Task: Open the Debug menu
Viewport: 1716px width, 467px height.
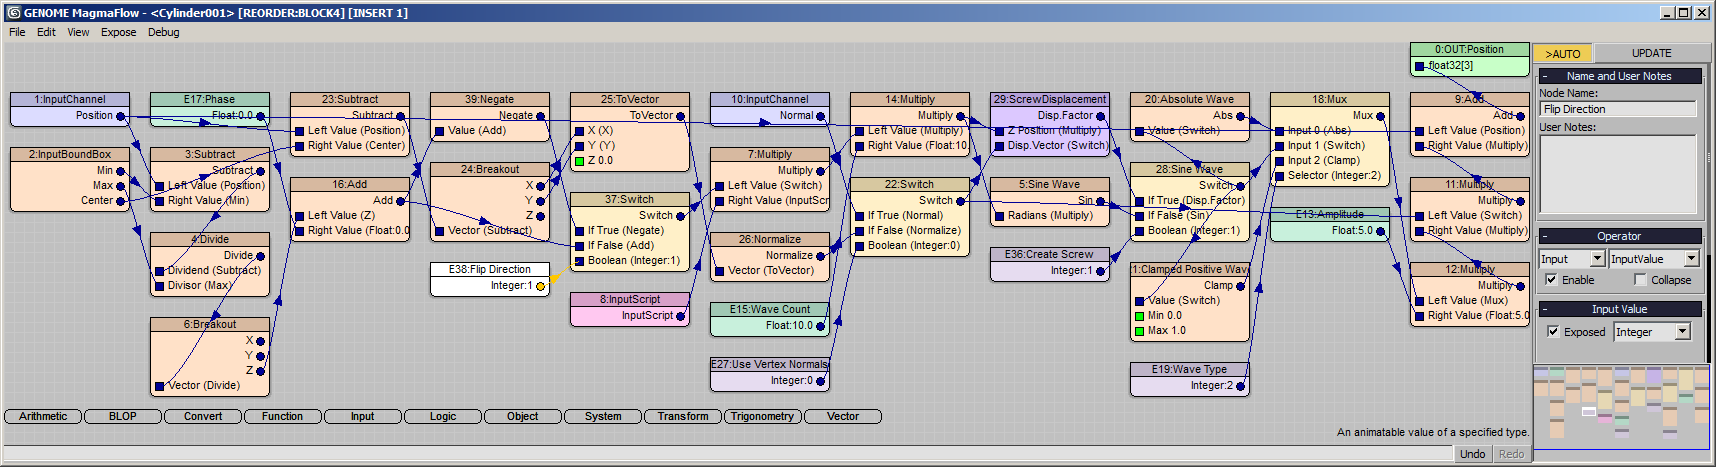Action: pyautogui.click(x=164, y=32)
